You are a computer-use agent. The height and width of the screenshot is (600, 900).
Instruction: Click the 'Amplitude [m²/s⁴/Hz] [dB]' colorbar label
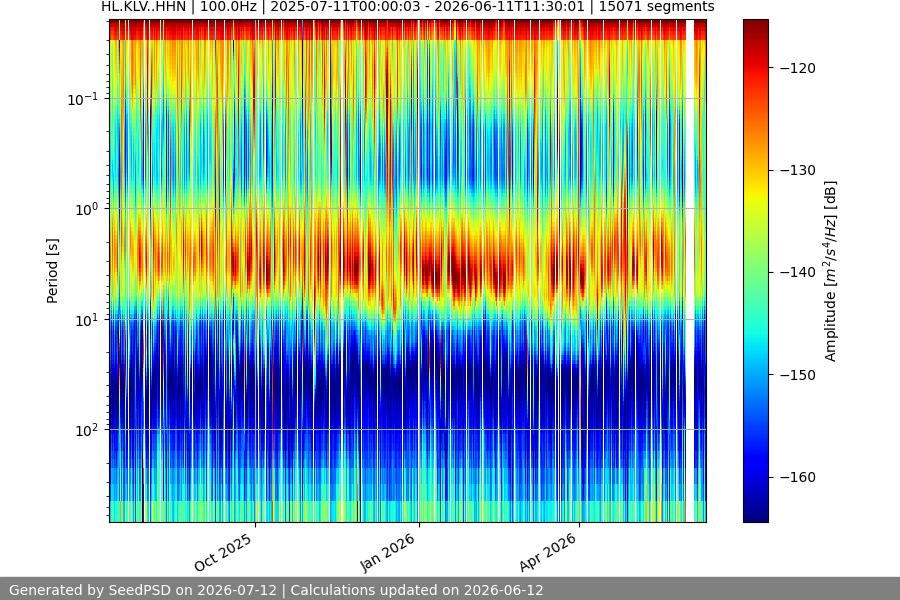pyautogui.click(x=831, y=271)
